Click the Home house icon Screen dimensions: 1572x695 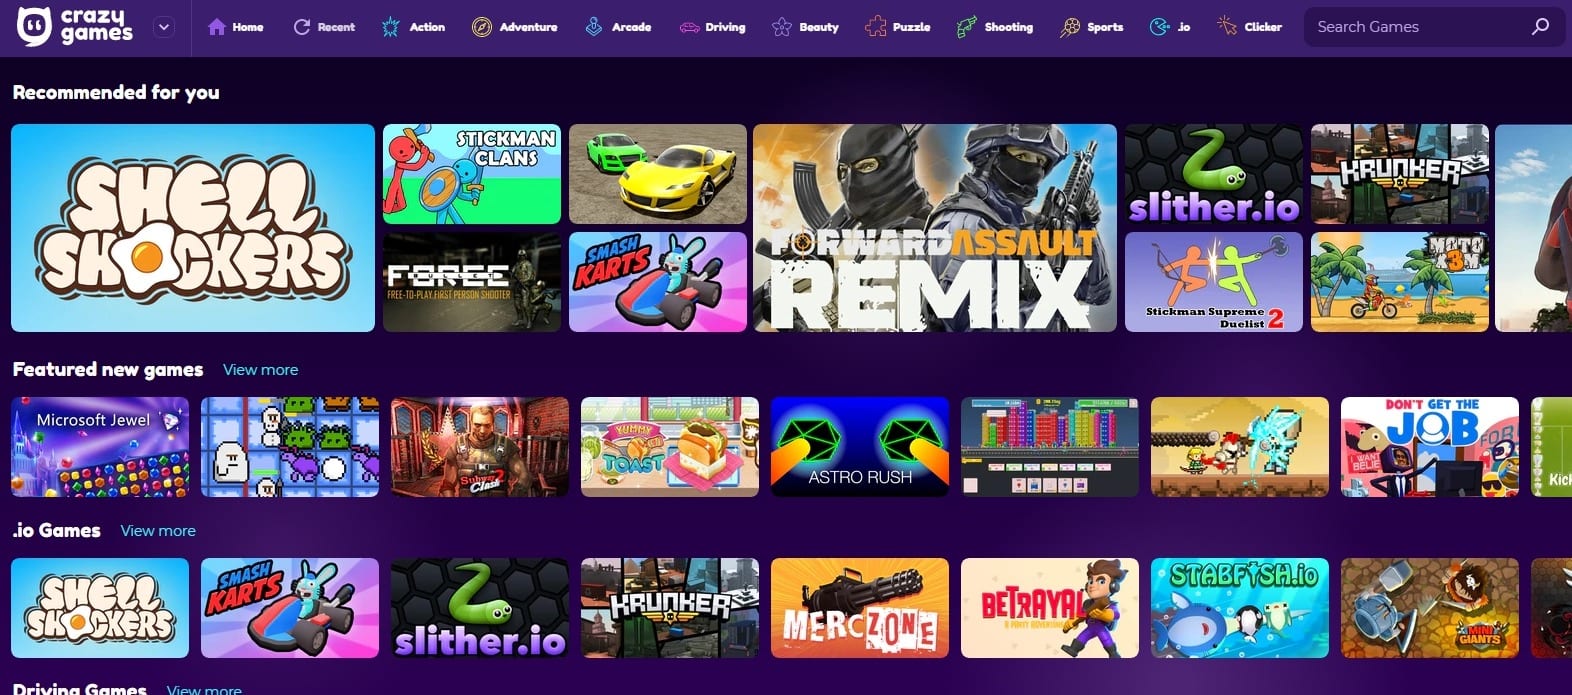(216, 27)
